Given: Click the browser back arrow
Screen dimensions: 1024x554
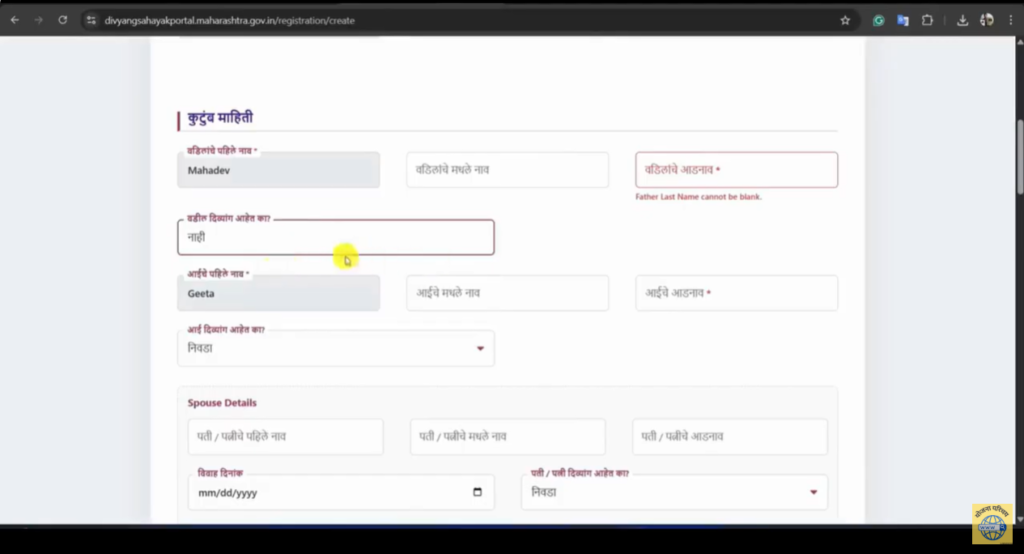Looking at the screenshot, I should 15,20.
